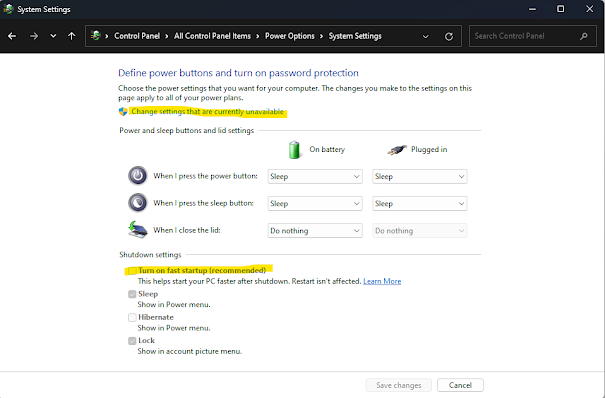Screen dimensions: 605x398
Task: Go forward using the forward arrow
Action: pos(34,36)
